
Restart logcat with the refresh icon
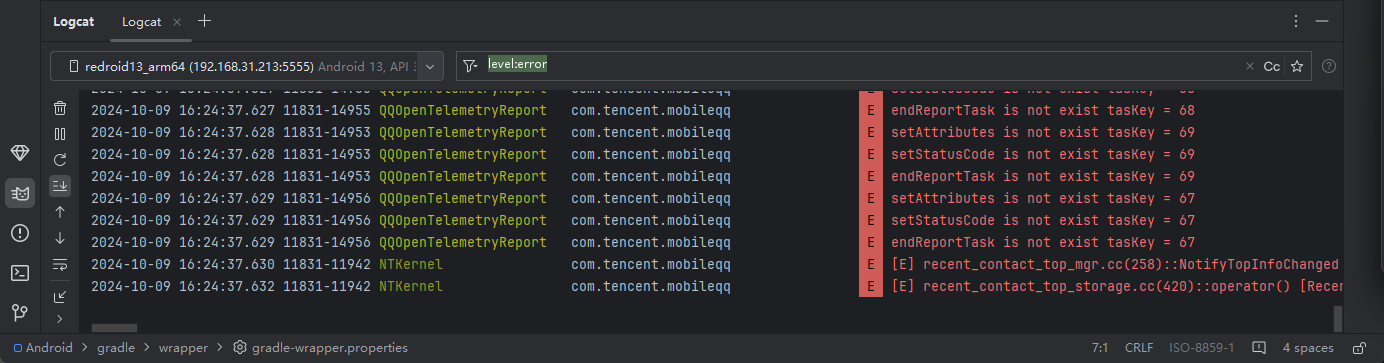60,160
